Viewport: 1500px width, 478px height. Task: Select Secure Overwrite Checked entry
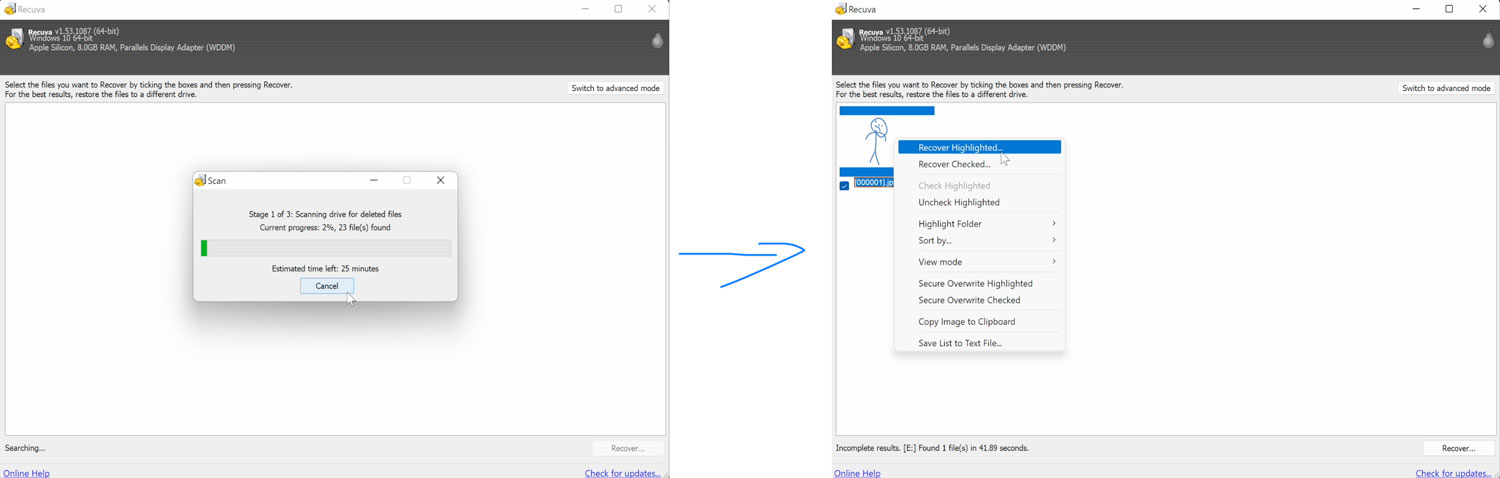click(x=979, y=300)
